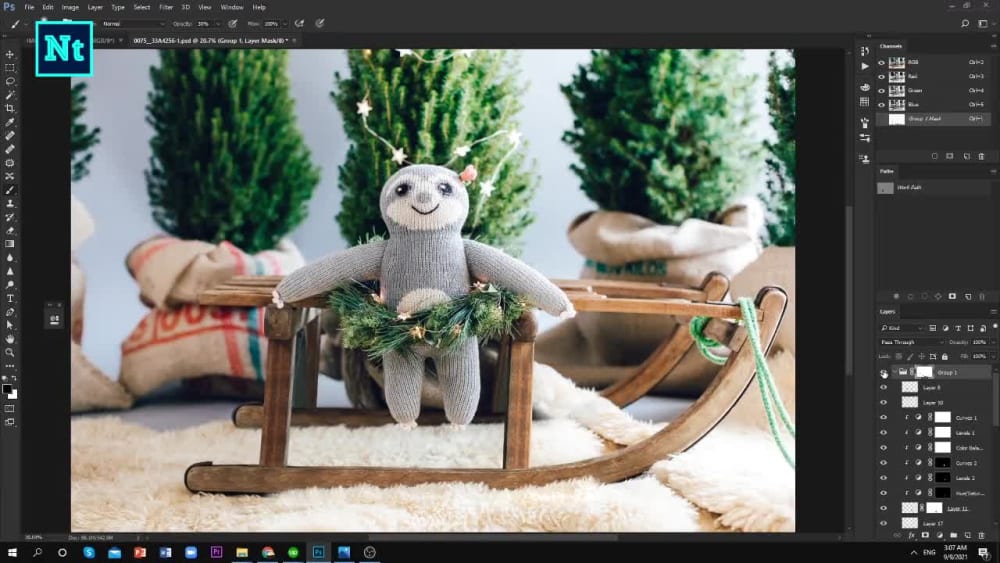This screenshot has height=563, width=1000.
Task: Open the File menu
Action: (29, 7)
